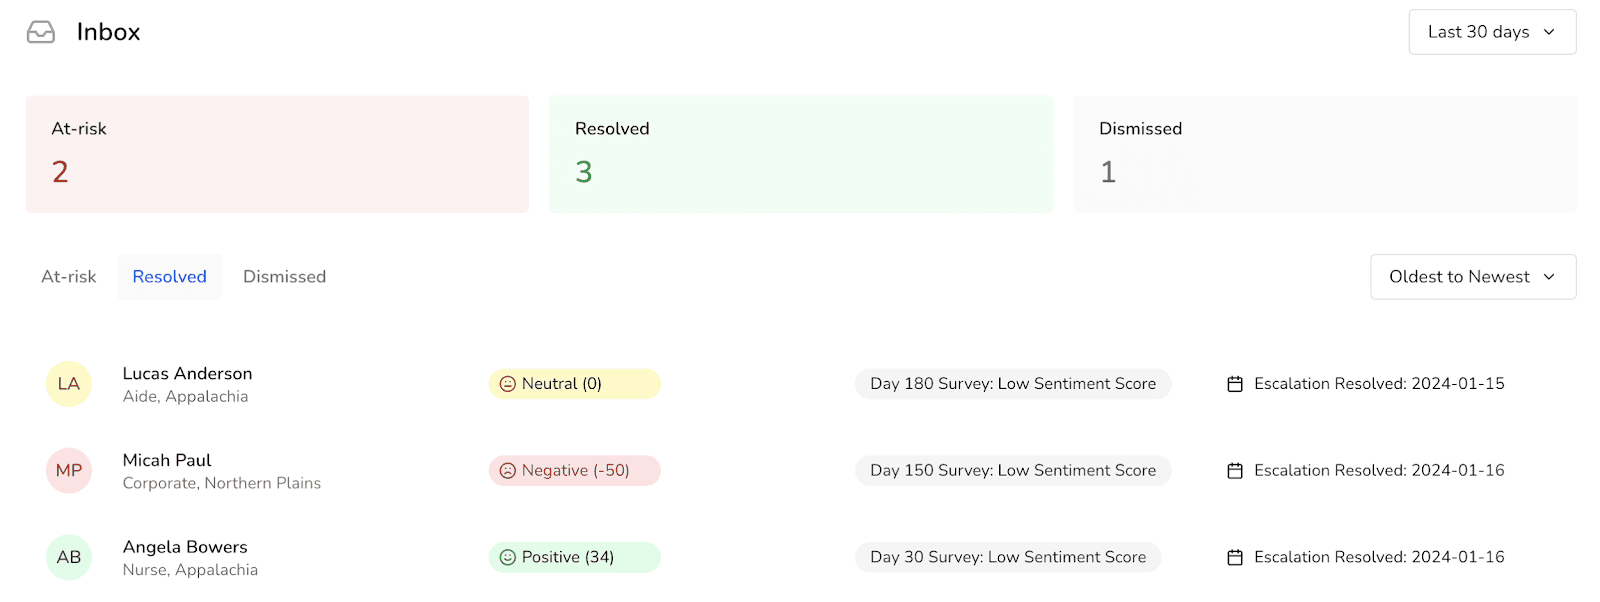Select the Resolved tab

pos(170,277)
